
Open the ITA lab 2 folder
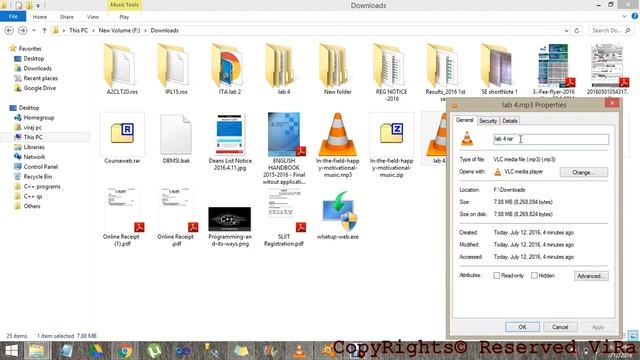[230, 69]
